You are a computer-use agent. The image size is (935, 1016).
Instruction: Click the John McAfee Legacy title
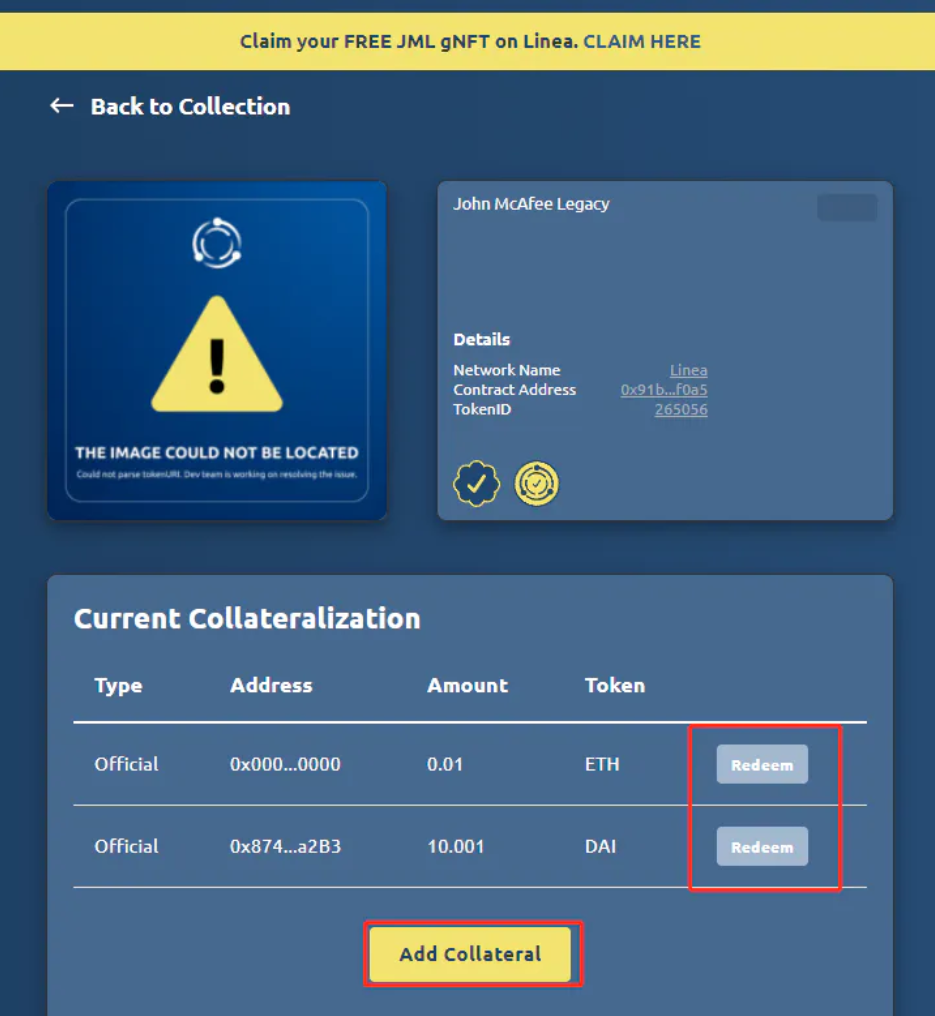pos(531,204)
